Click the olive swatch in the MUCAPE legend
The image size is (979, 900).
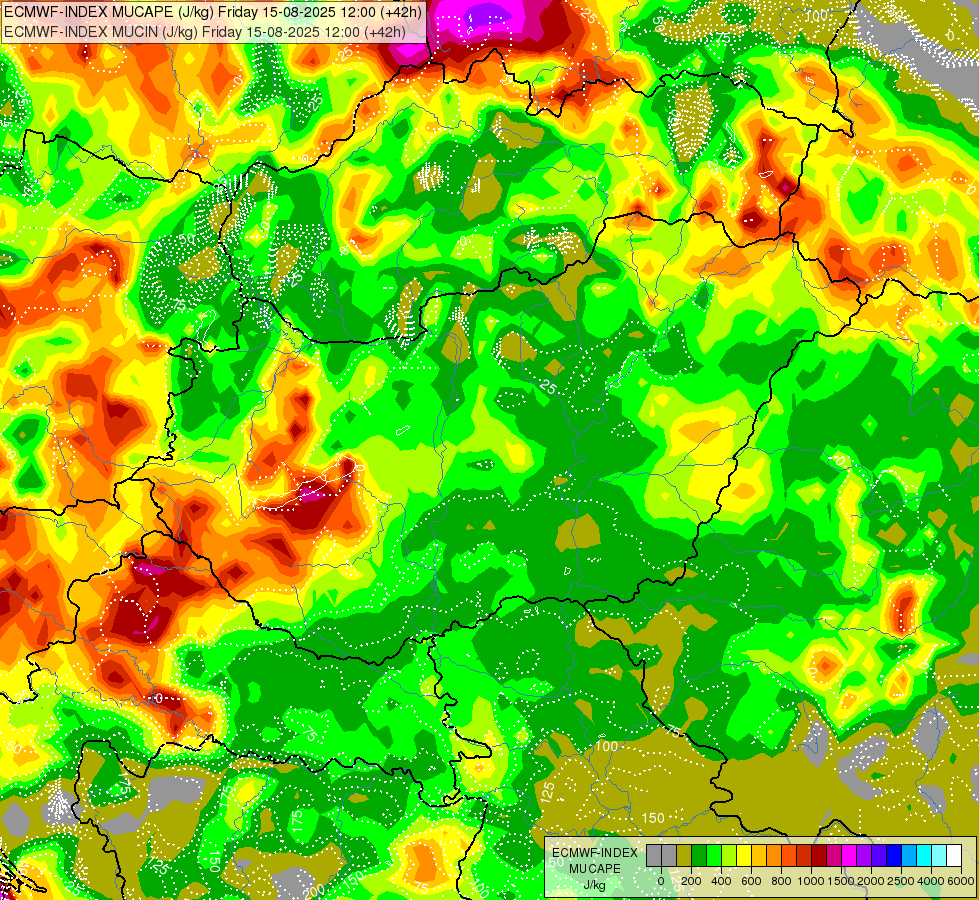coord(684,855)
